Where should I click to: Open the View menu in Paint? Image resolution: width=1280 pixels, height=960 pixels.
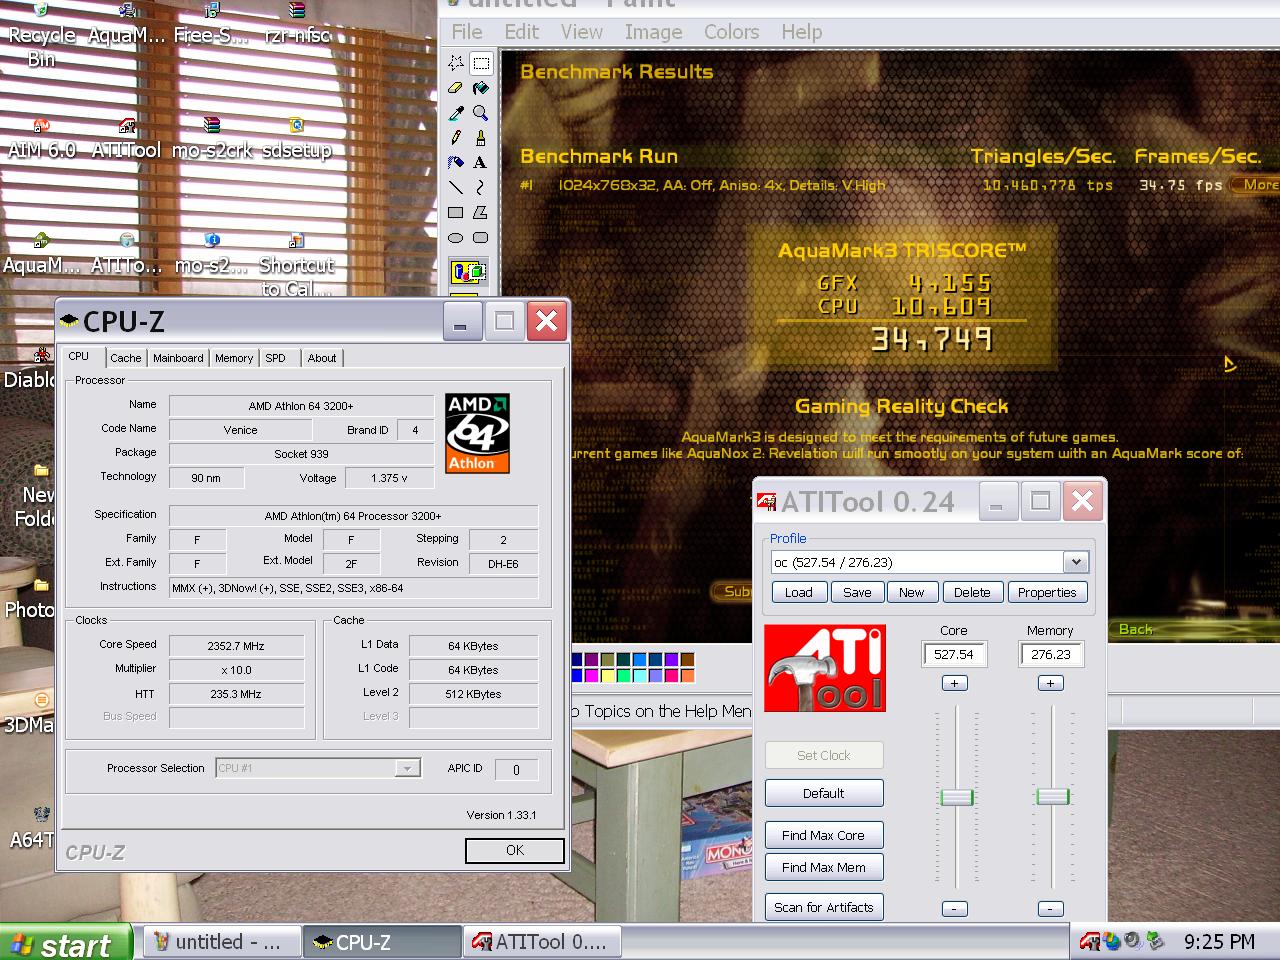point(581,32)
